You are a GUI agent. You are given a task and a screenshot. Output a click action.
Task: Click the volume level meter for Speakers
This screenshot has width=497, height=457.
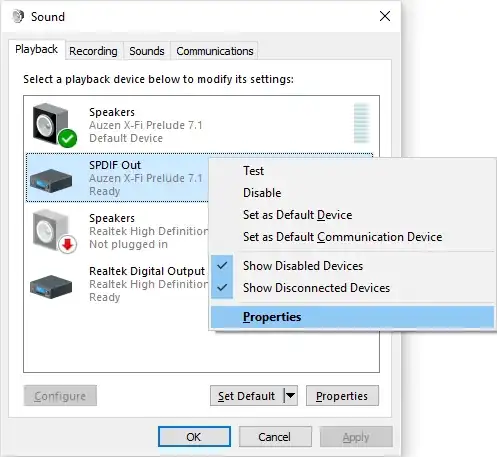(x=361, y=123)
